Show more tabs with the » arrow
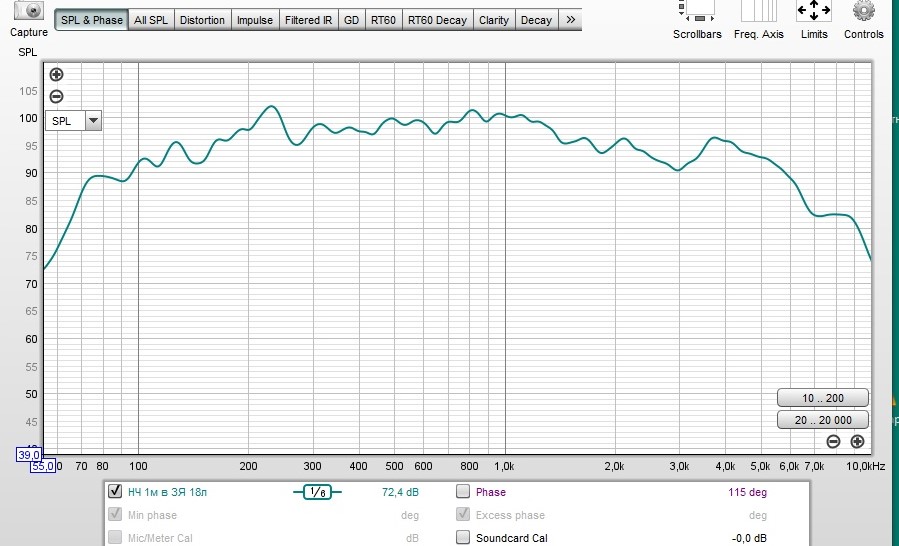Viewport: 899px width, 546px height. pos(570,20)
